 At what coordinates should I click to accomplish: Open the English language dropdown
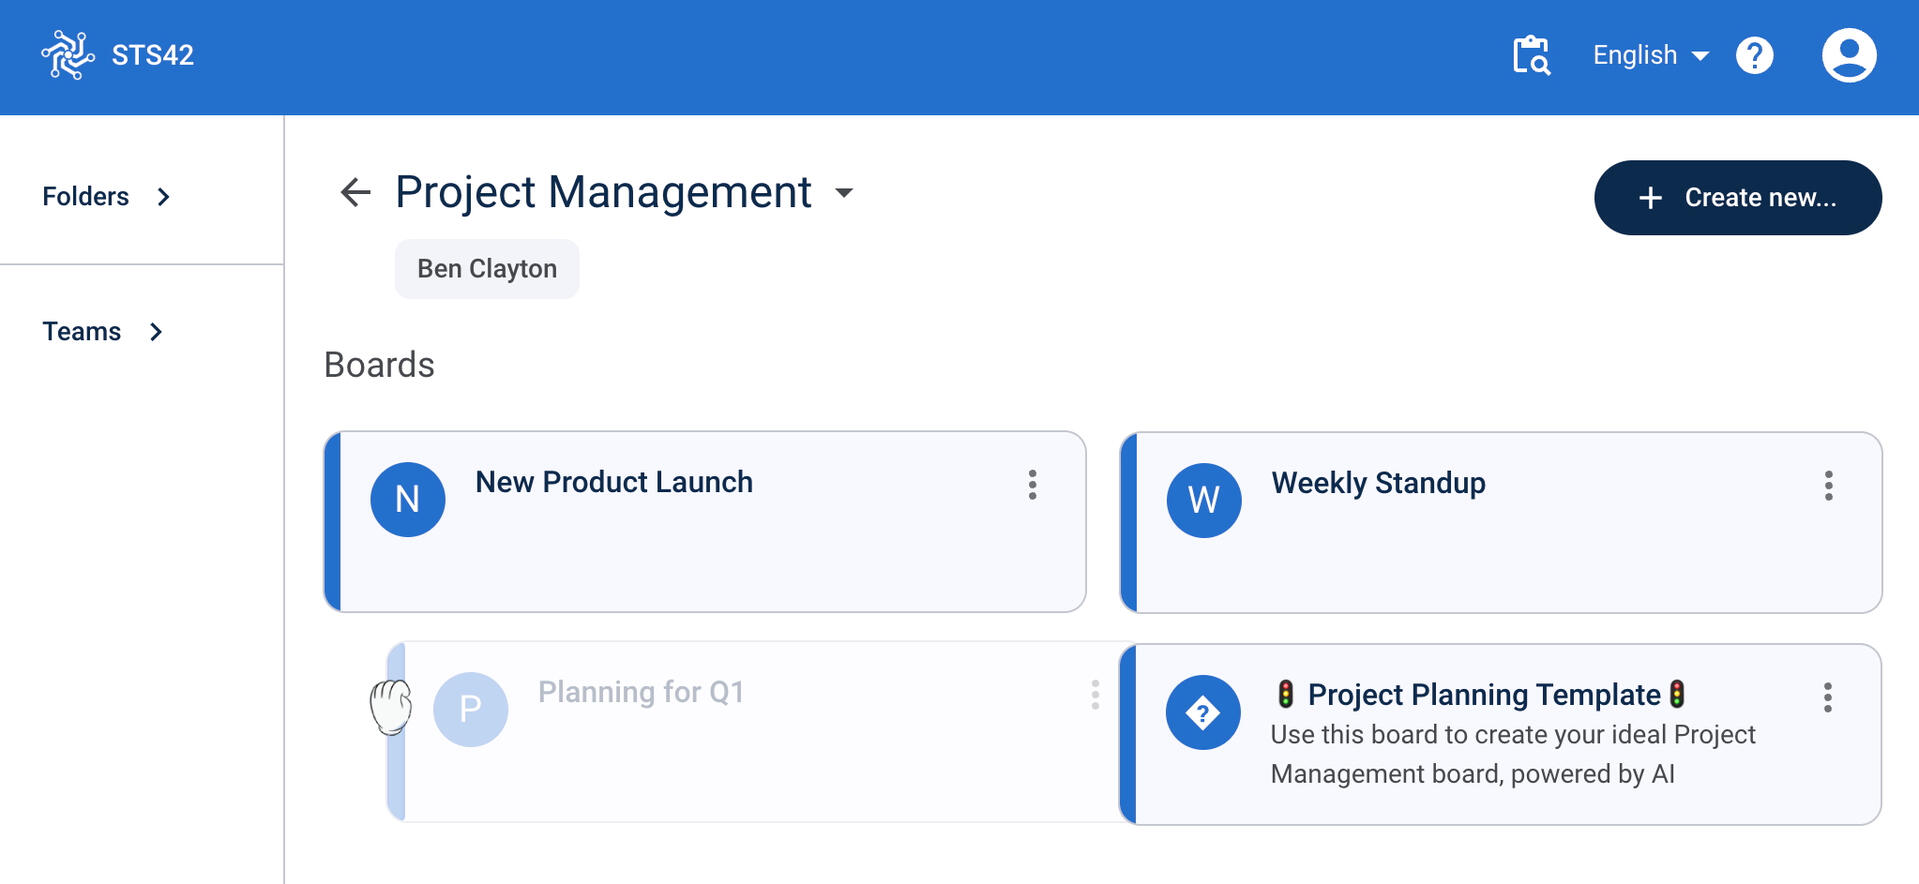[1650, 55]
